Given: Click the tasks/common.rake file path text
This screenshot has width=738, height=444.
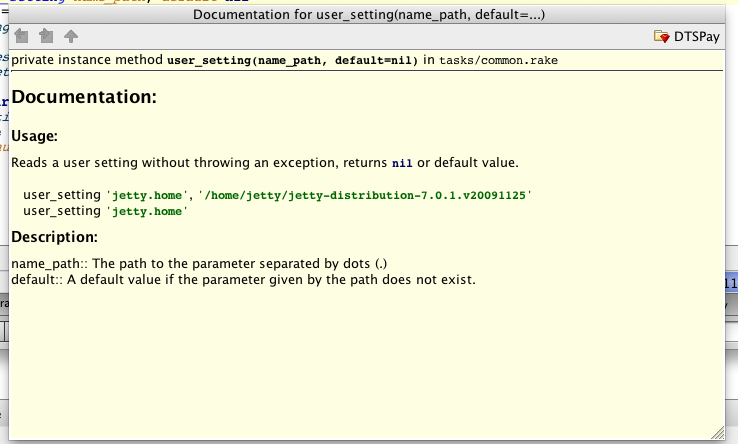Looking at the screenshot, I should coord(498,60).
